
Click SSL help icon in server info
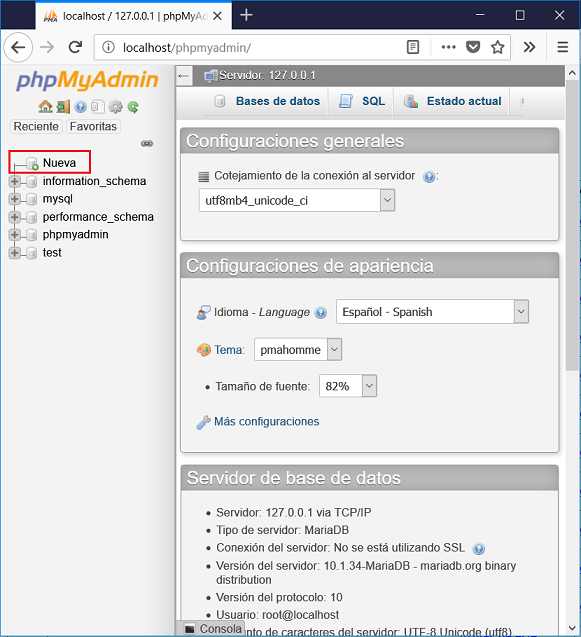[x=479, y=549]
